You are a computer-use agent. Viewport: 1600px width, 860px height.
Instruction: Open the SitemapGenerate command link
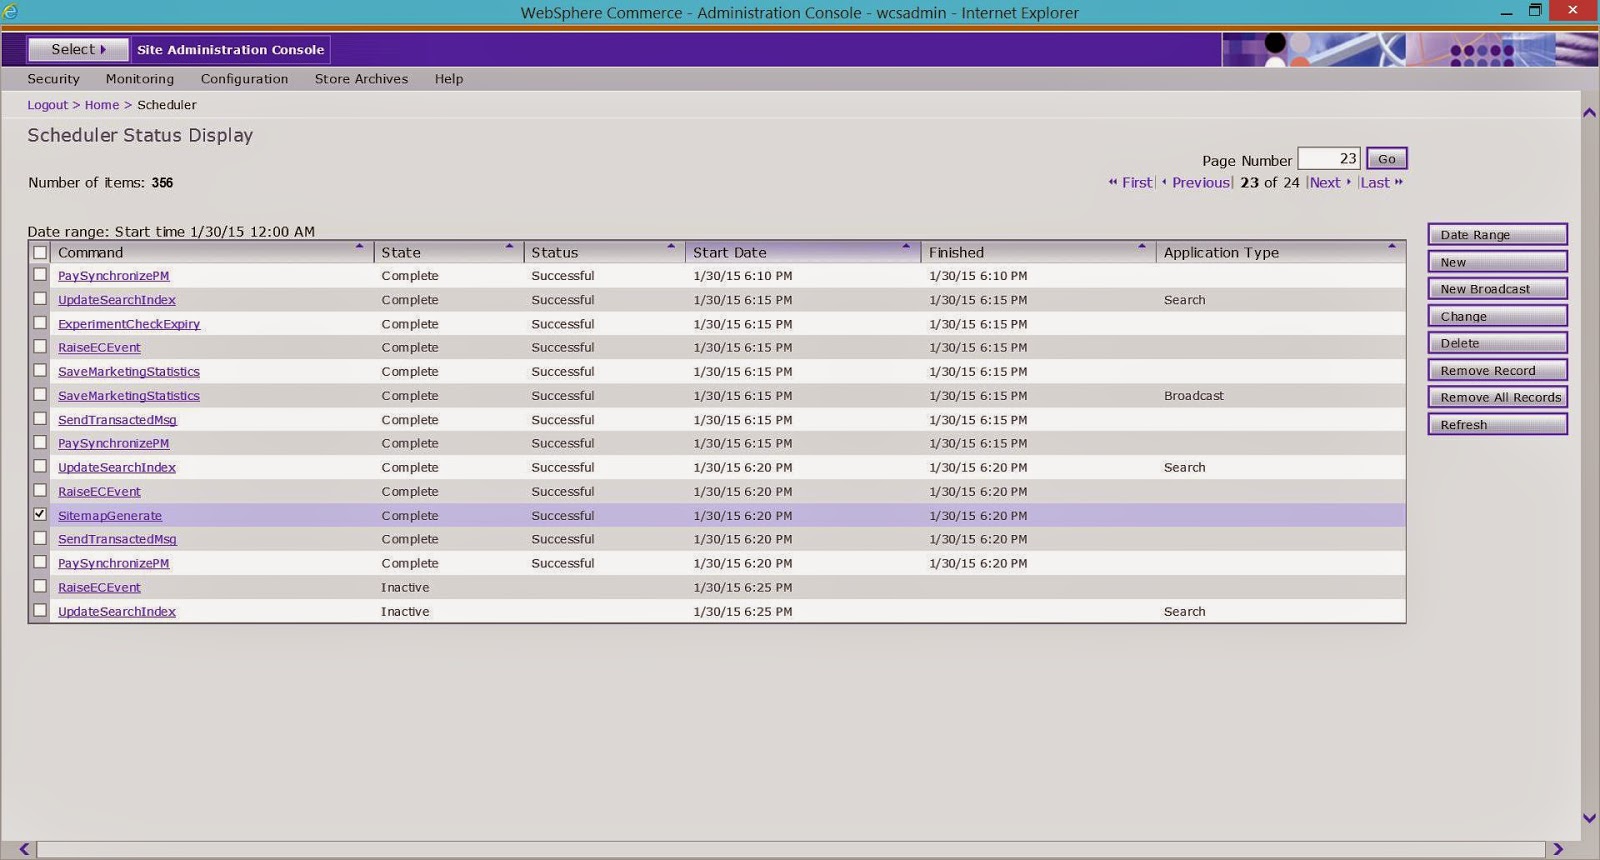pos(110,516)
